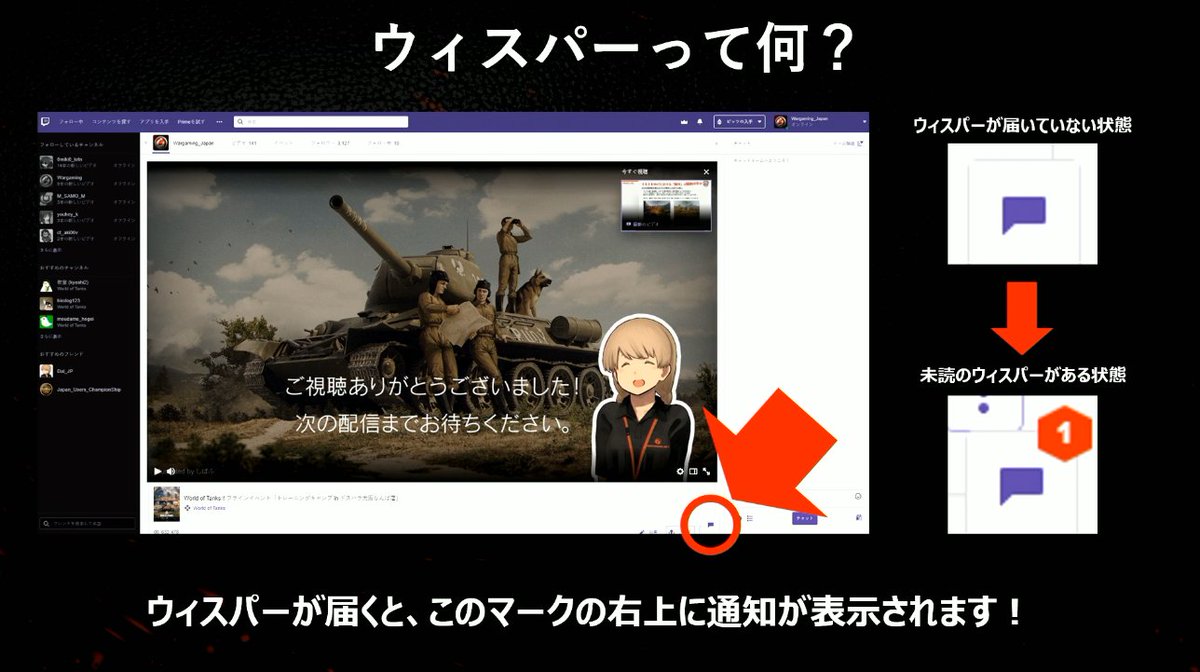Open the フォロー中 nav item

(x=71, y=121)
